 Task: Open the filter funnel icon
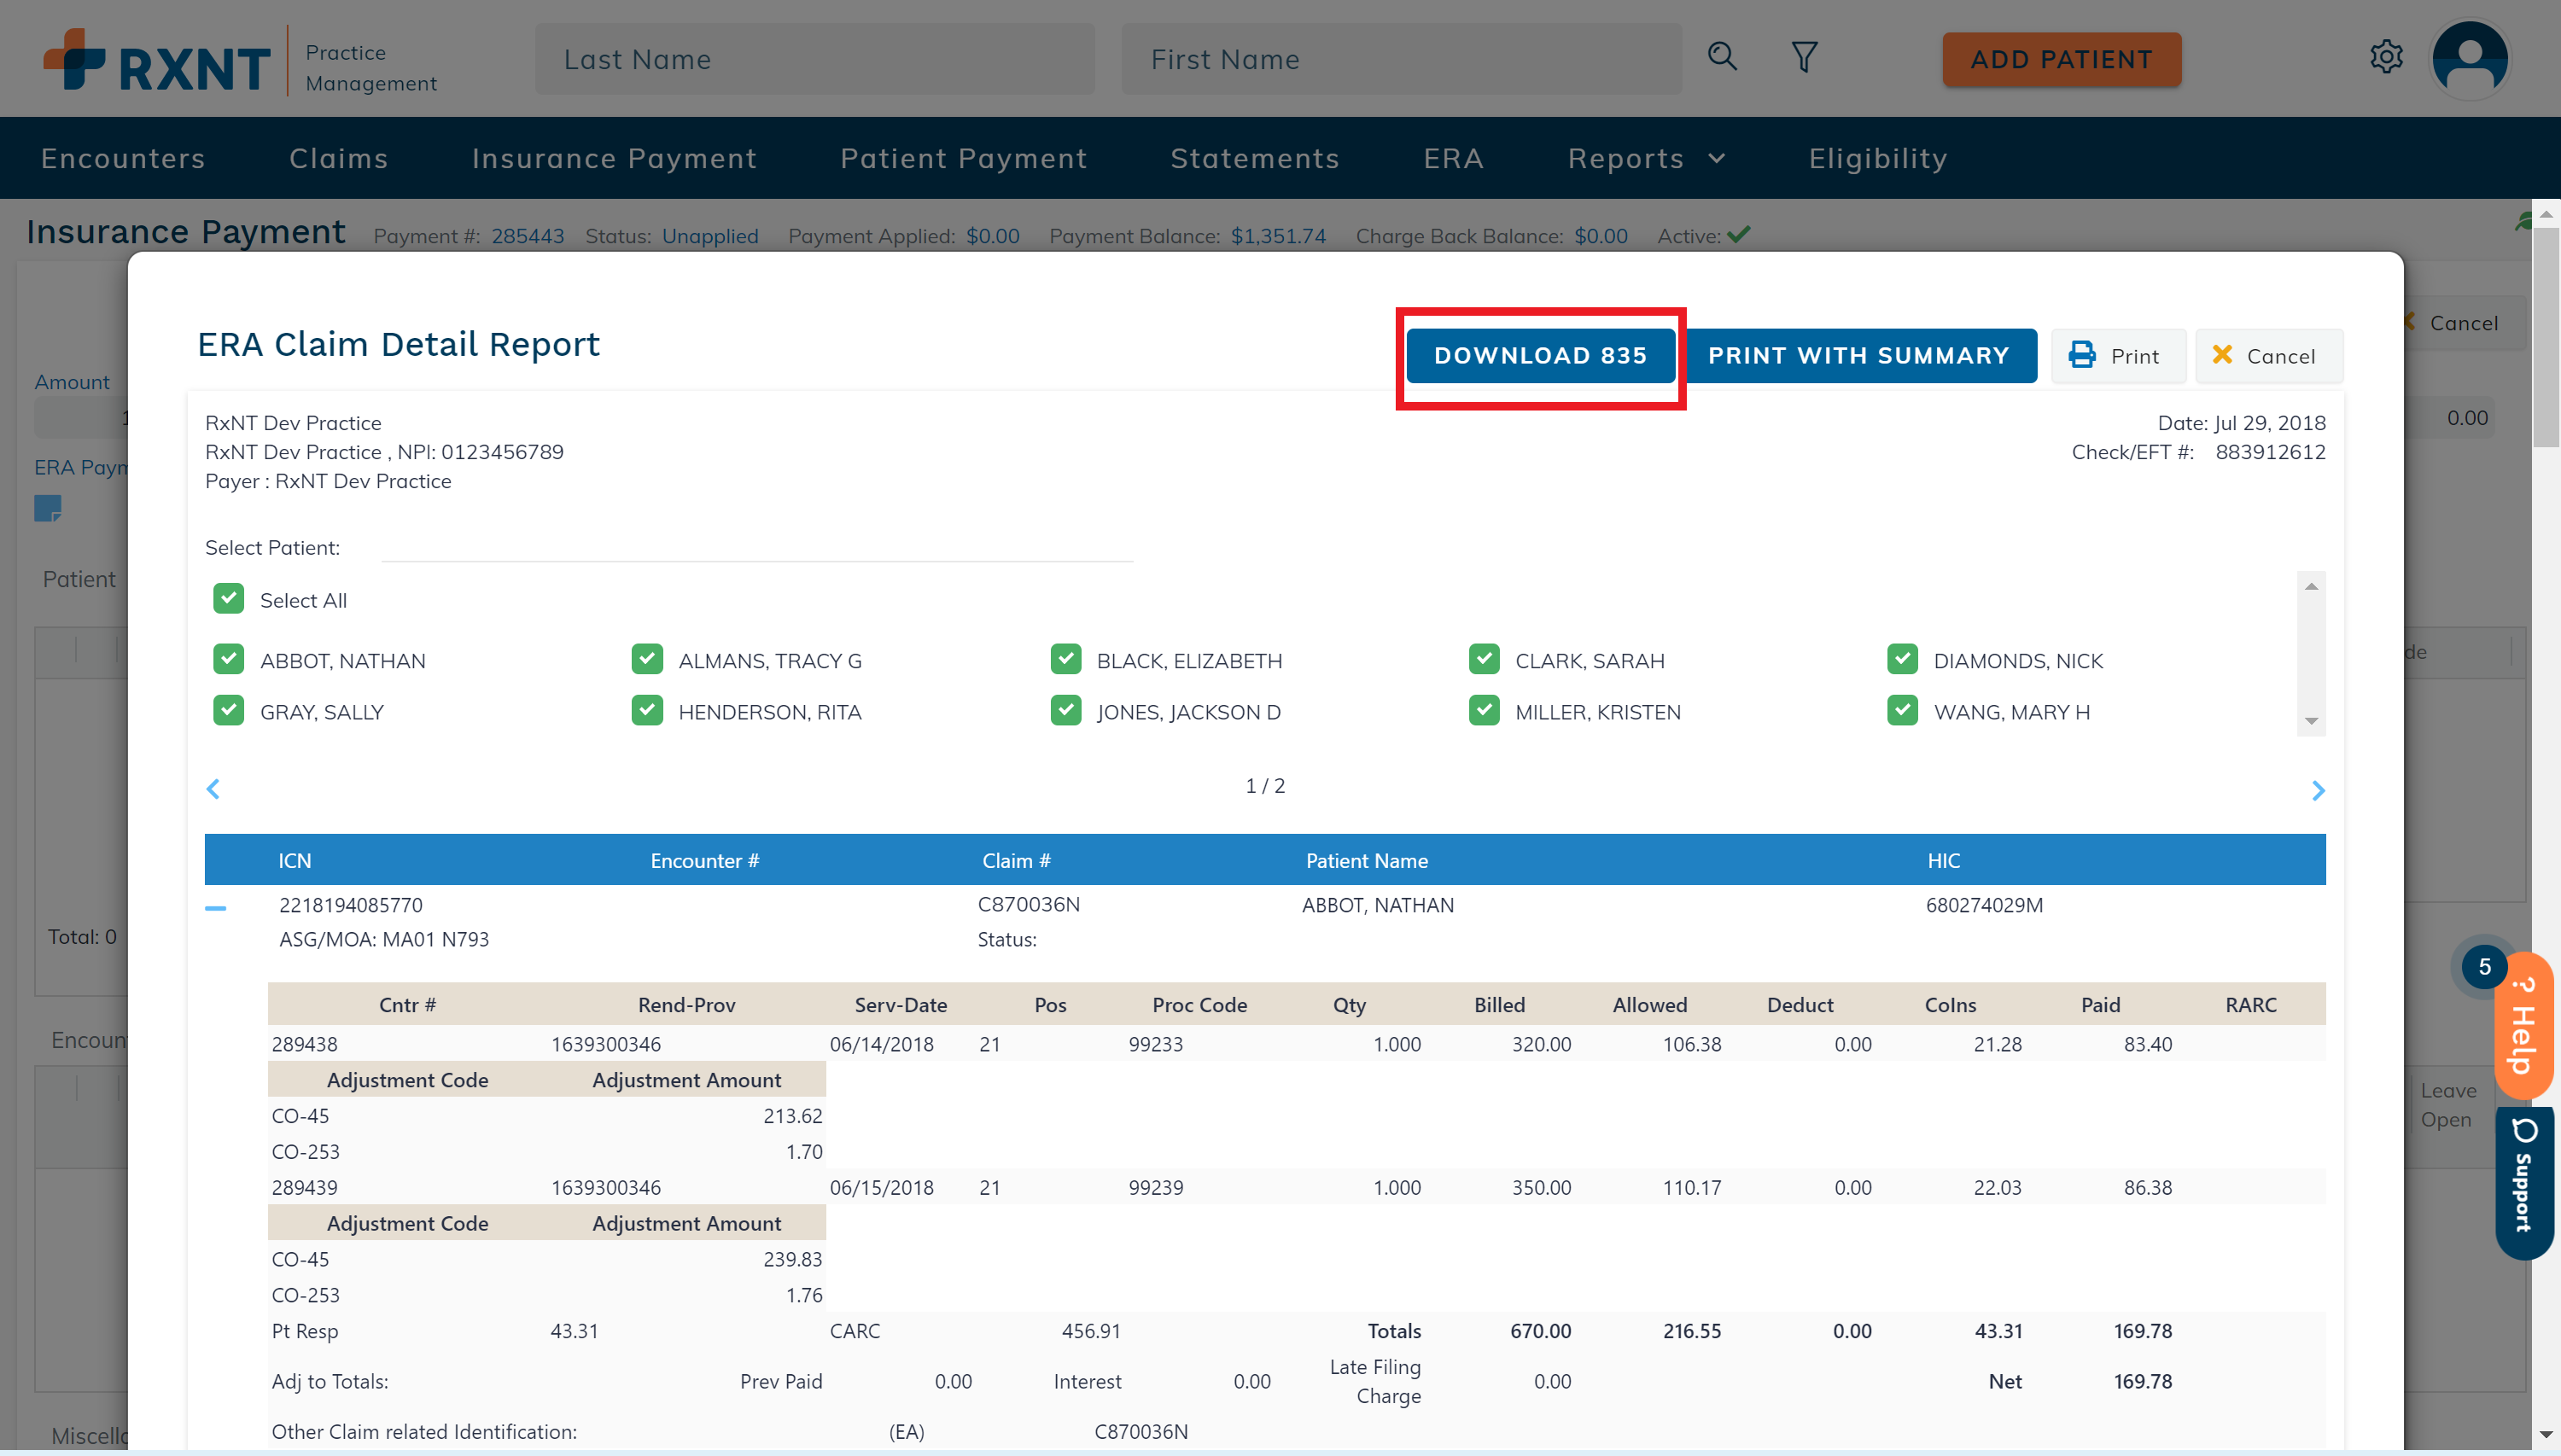(x=1804, y=57)
